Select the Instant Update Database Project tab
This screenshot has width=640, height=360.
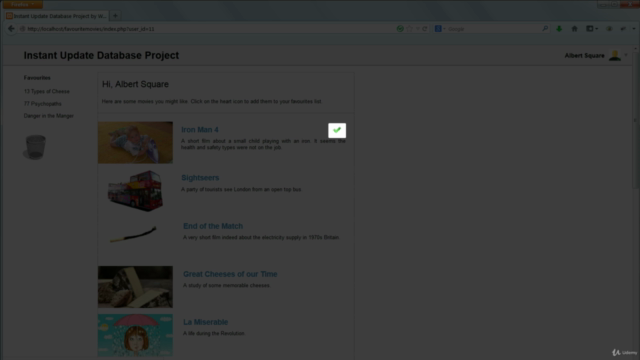pos(57,16)
